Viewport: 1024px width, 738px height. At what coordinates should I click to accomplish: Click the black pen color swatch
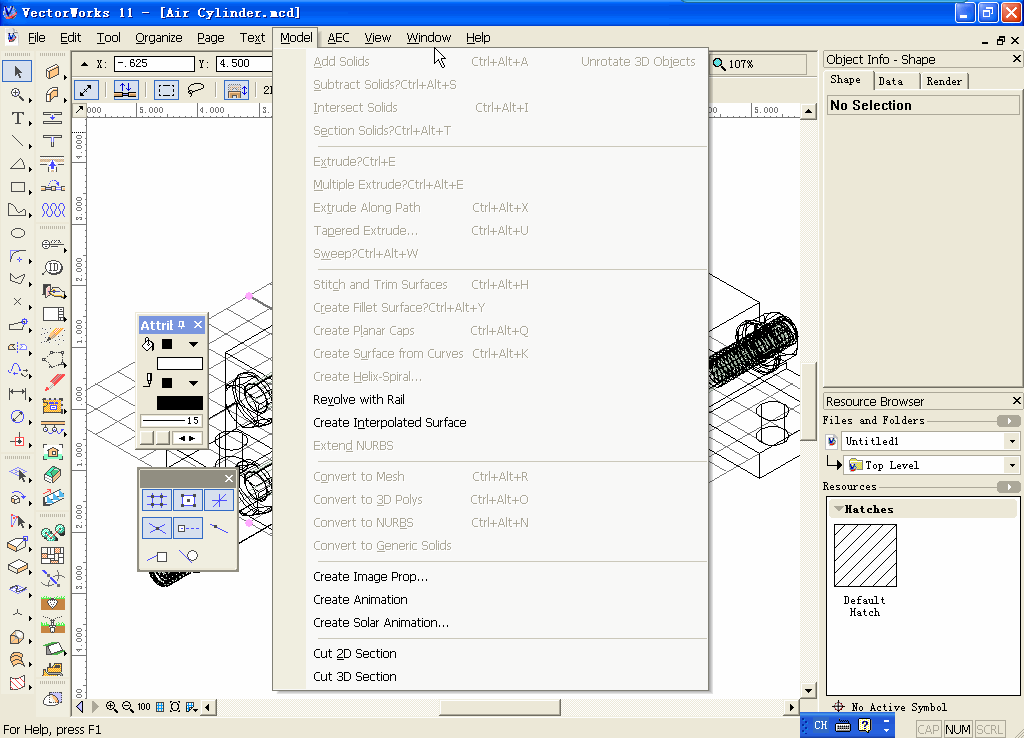tap(180, 403)
